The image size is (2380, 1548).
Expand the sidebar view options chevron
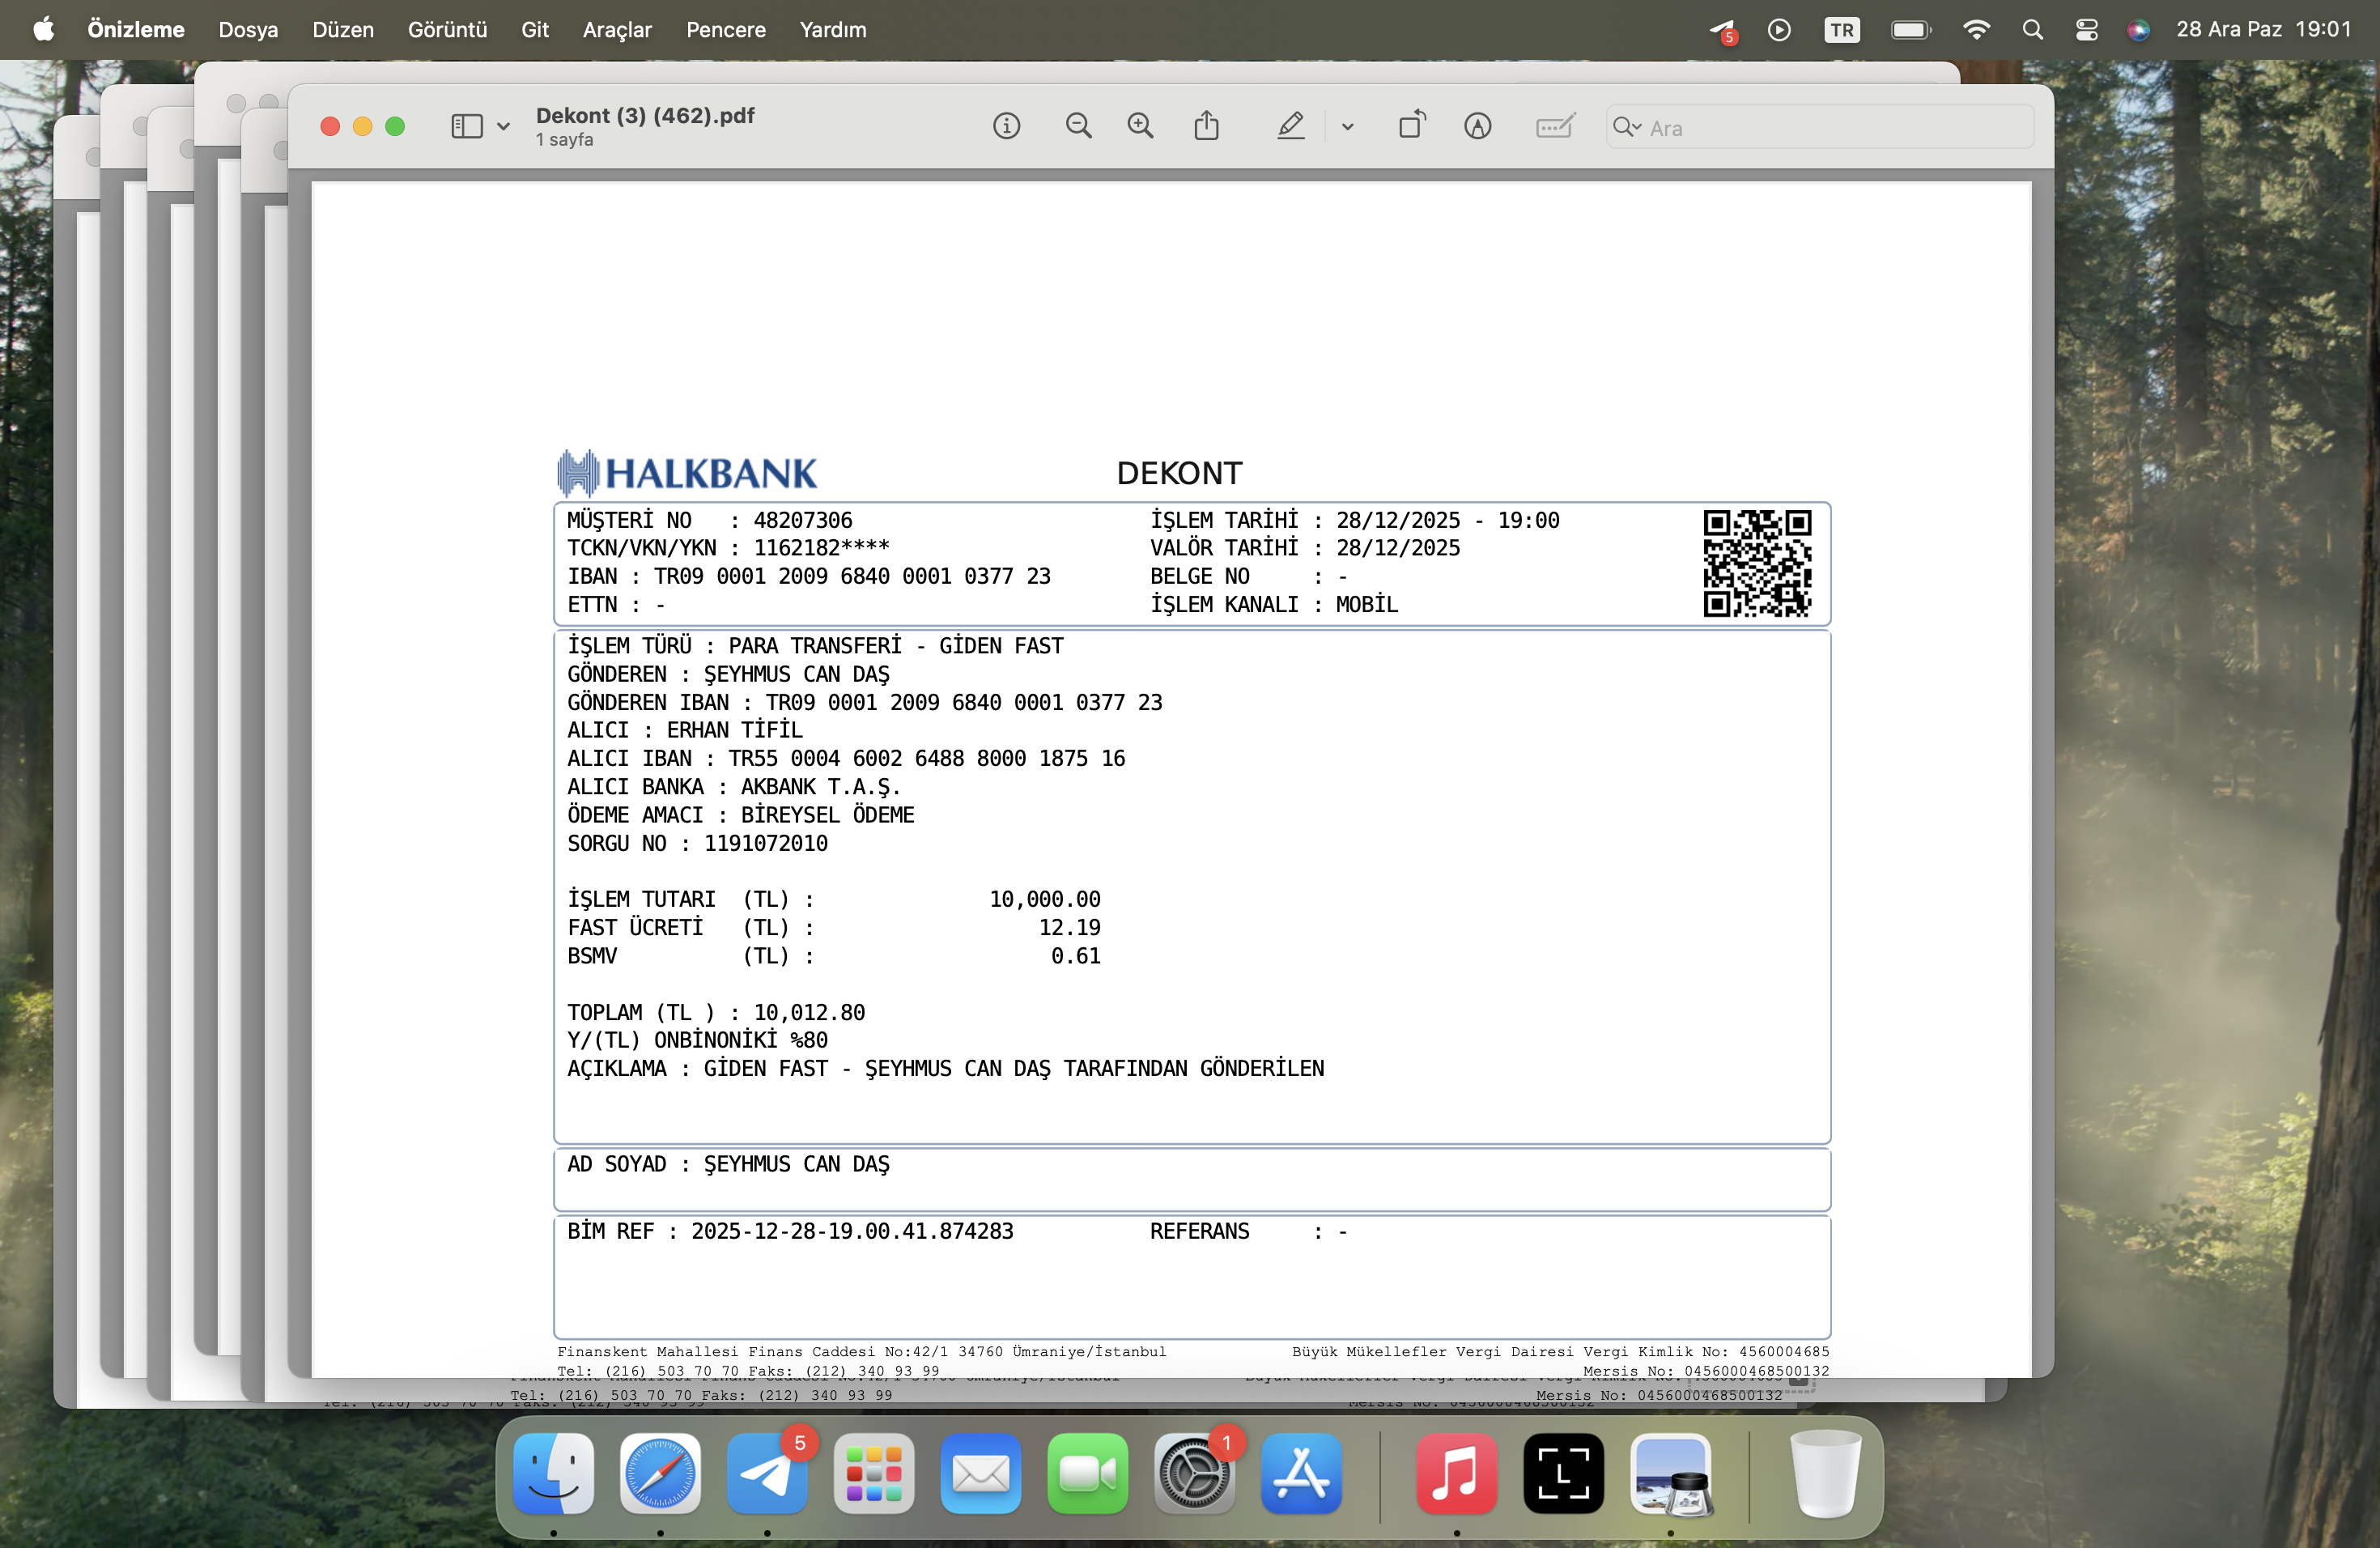tap(503, 127)
